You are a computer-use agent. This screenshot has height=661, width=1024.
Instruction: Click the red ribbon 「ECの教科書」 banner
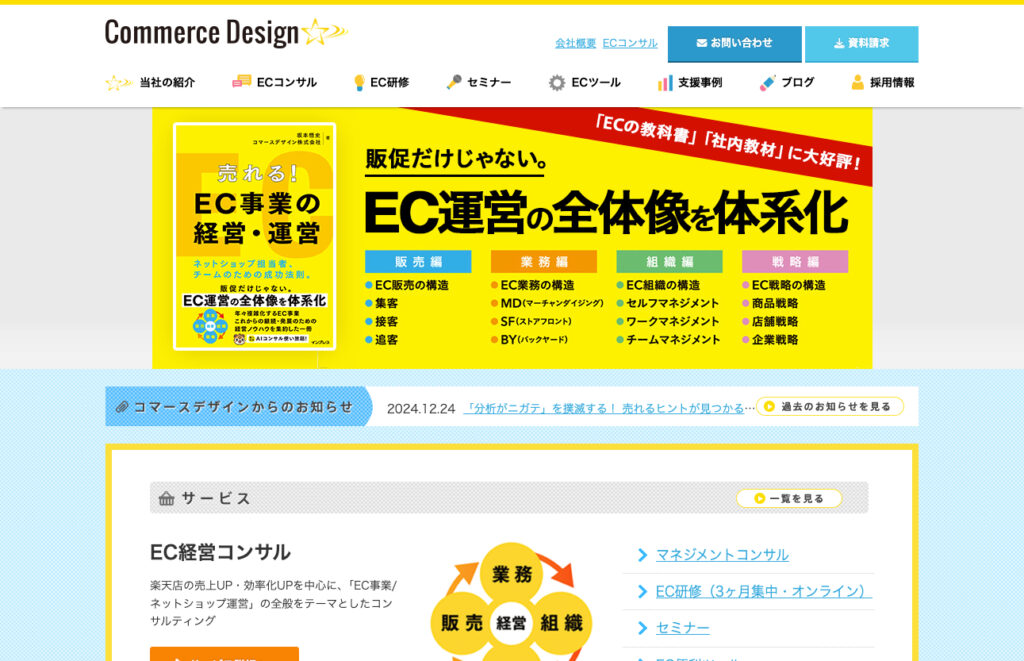729,142
